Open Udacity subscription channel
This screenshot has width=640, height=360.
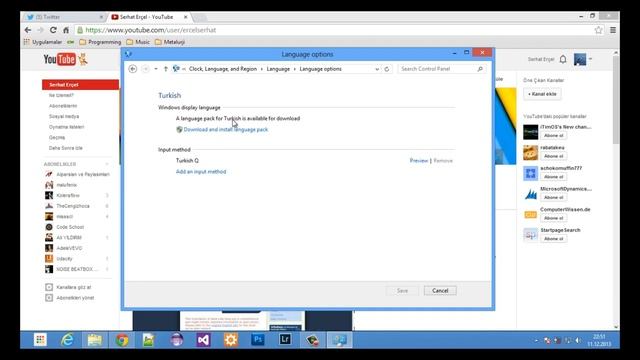coord(64,259)
